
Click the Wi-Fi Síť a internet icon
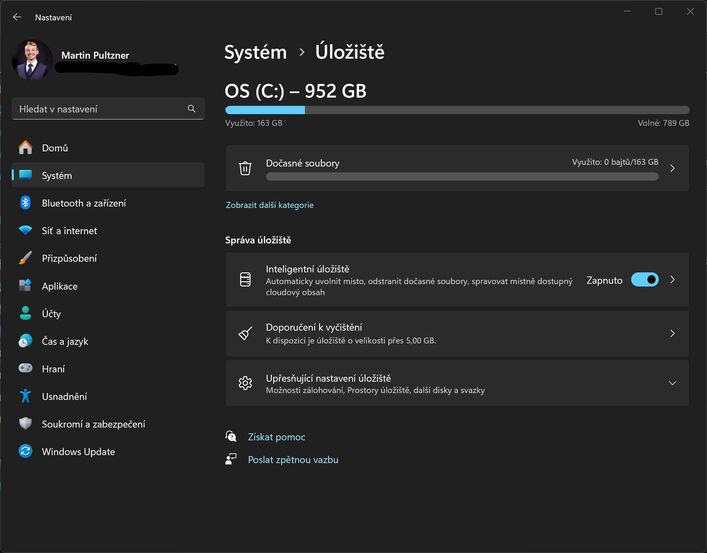tap(25, 230)
